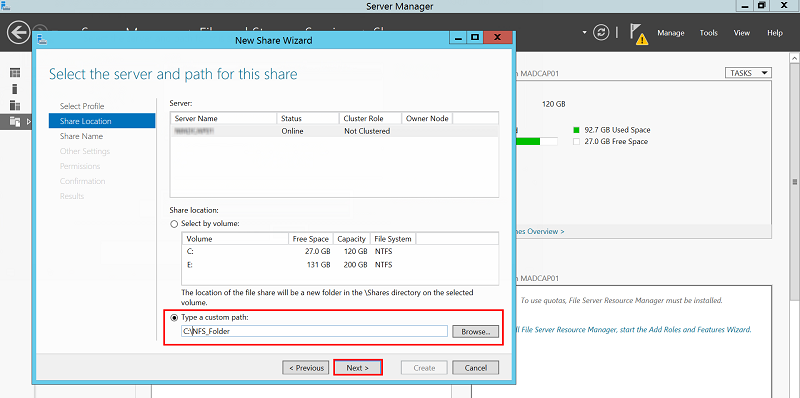Open the Volumes Overview link
The height and width of the screenshot is (398, 800).
pyautogui.click(x=539, y=231)
